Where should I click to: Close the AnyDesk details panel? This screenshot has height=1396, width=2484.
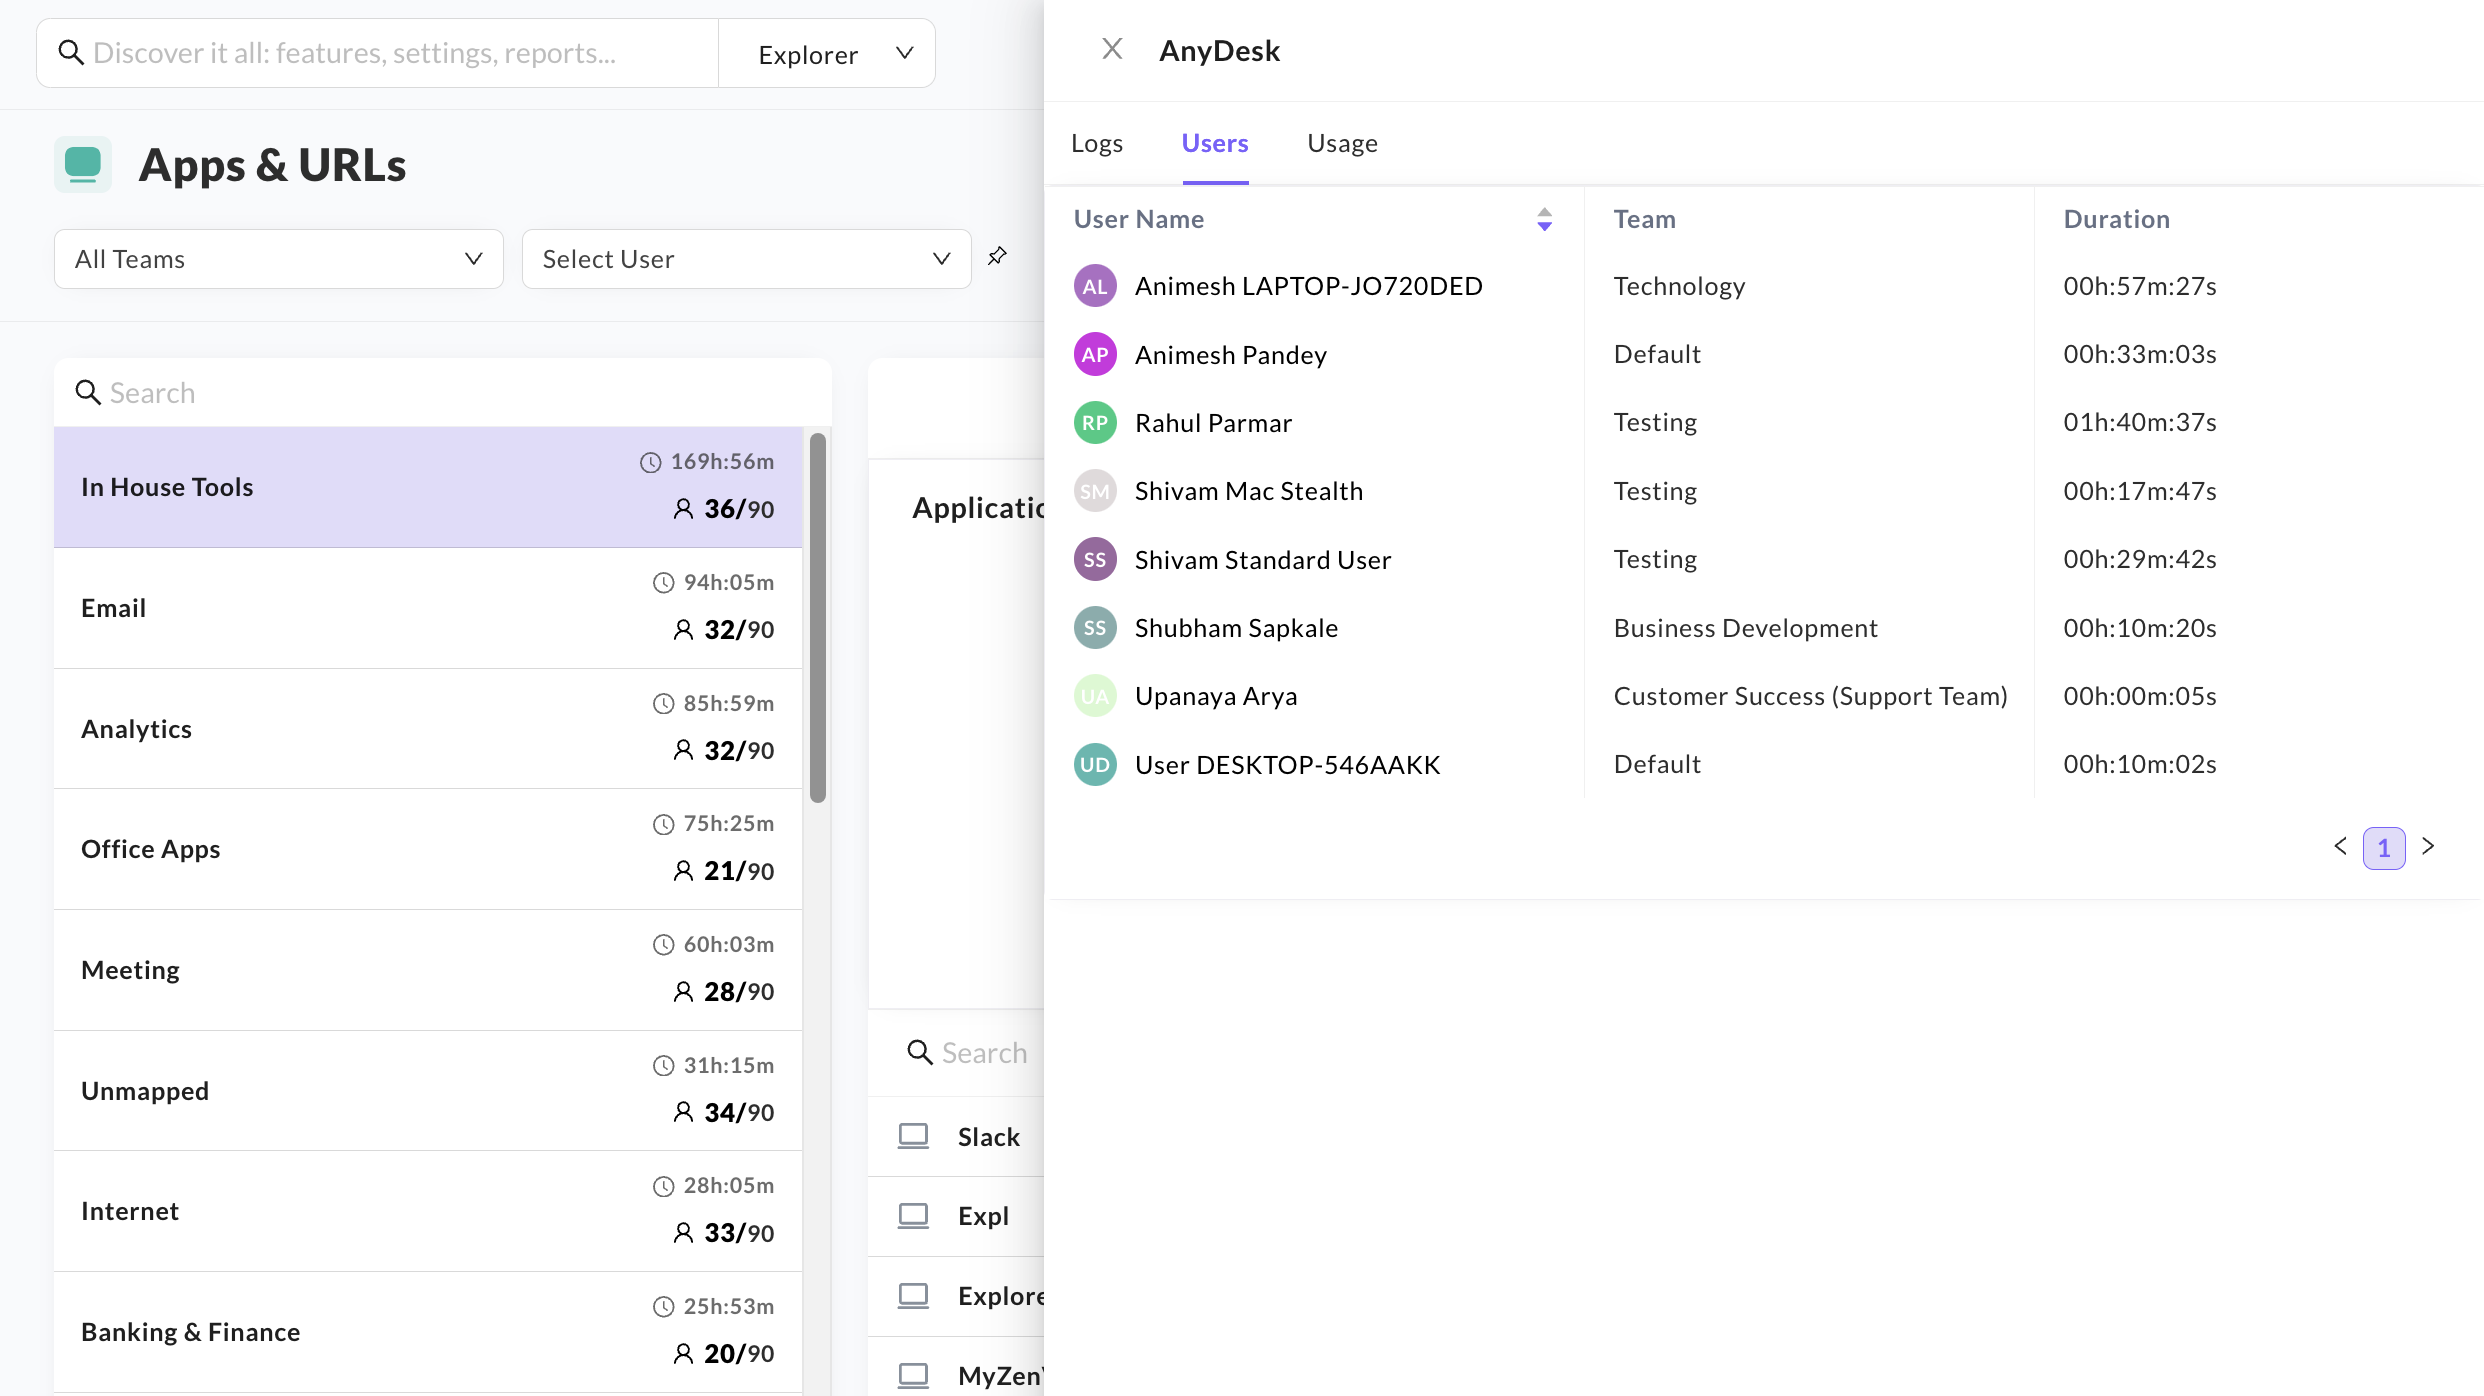pos(1112,49)
